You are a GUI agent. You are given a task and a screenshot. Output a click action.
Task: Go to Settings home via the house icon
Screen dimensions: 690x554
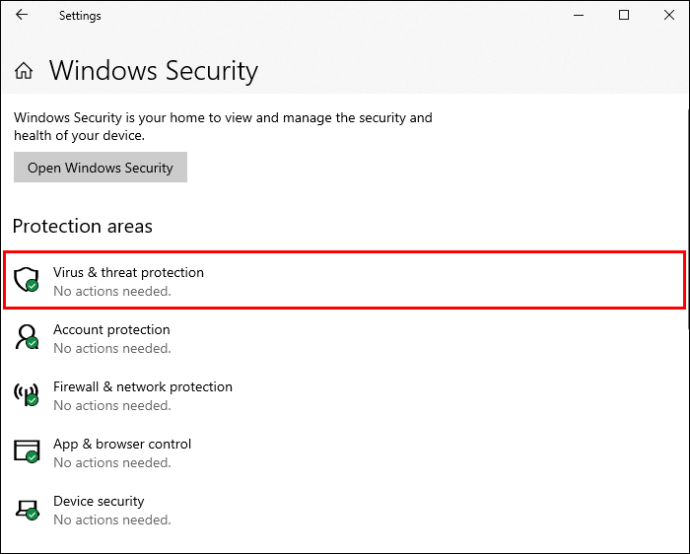(x=24, y=71)
